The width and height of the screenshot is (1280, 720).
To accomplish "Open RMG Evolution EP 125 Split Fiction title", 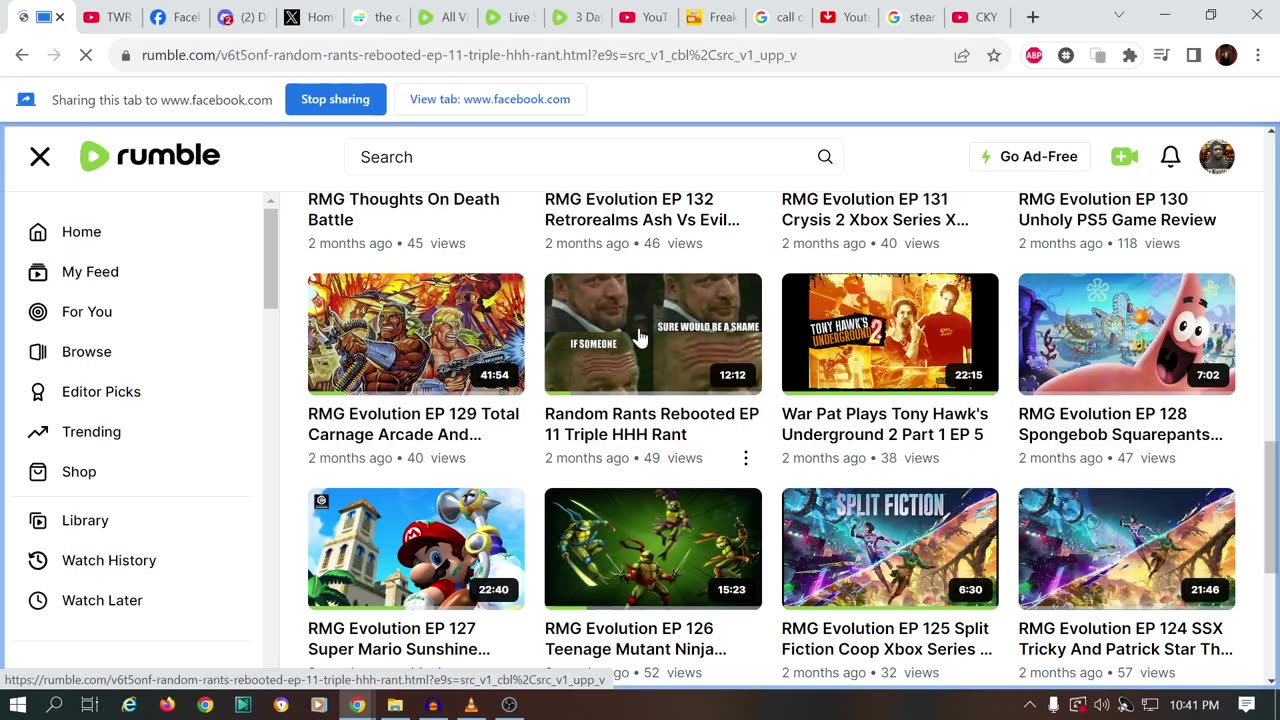I will tap(887, 639).
